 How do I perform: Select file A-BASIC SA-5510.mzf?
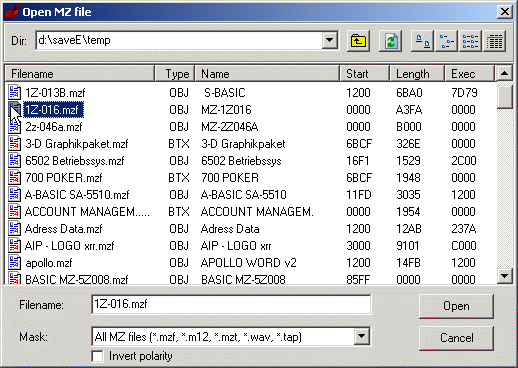point(77,195)
